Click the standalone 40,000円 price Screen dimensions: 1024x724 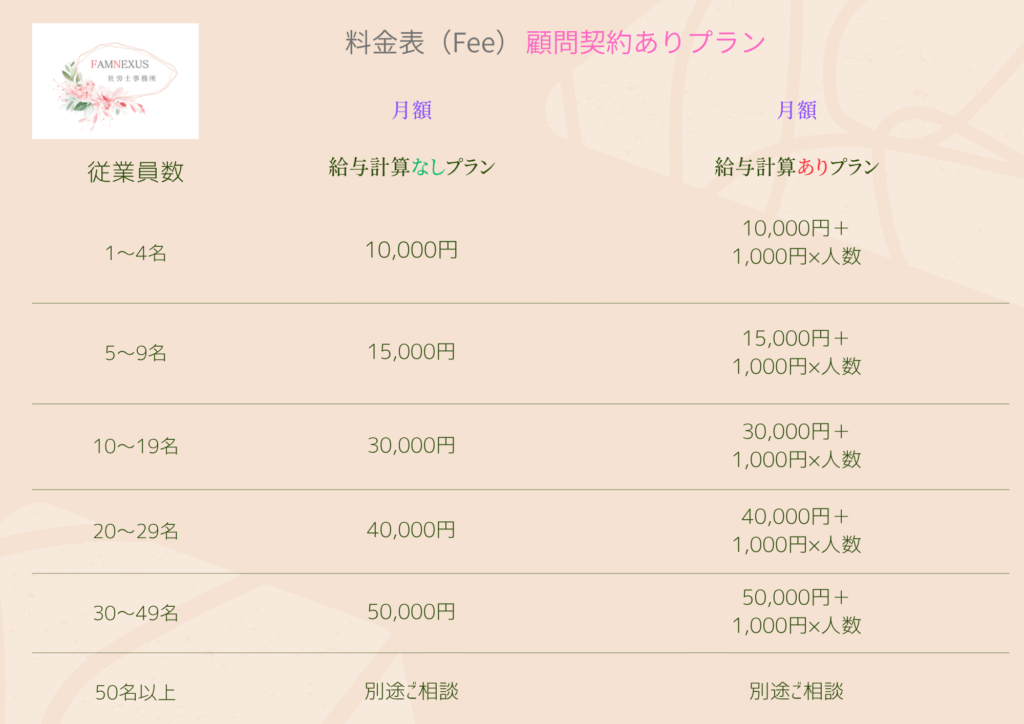pos(412,529)
